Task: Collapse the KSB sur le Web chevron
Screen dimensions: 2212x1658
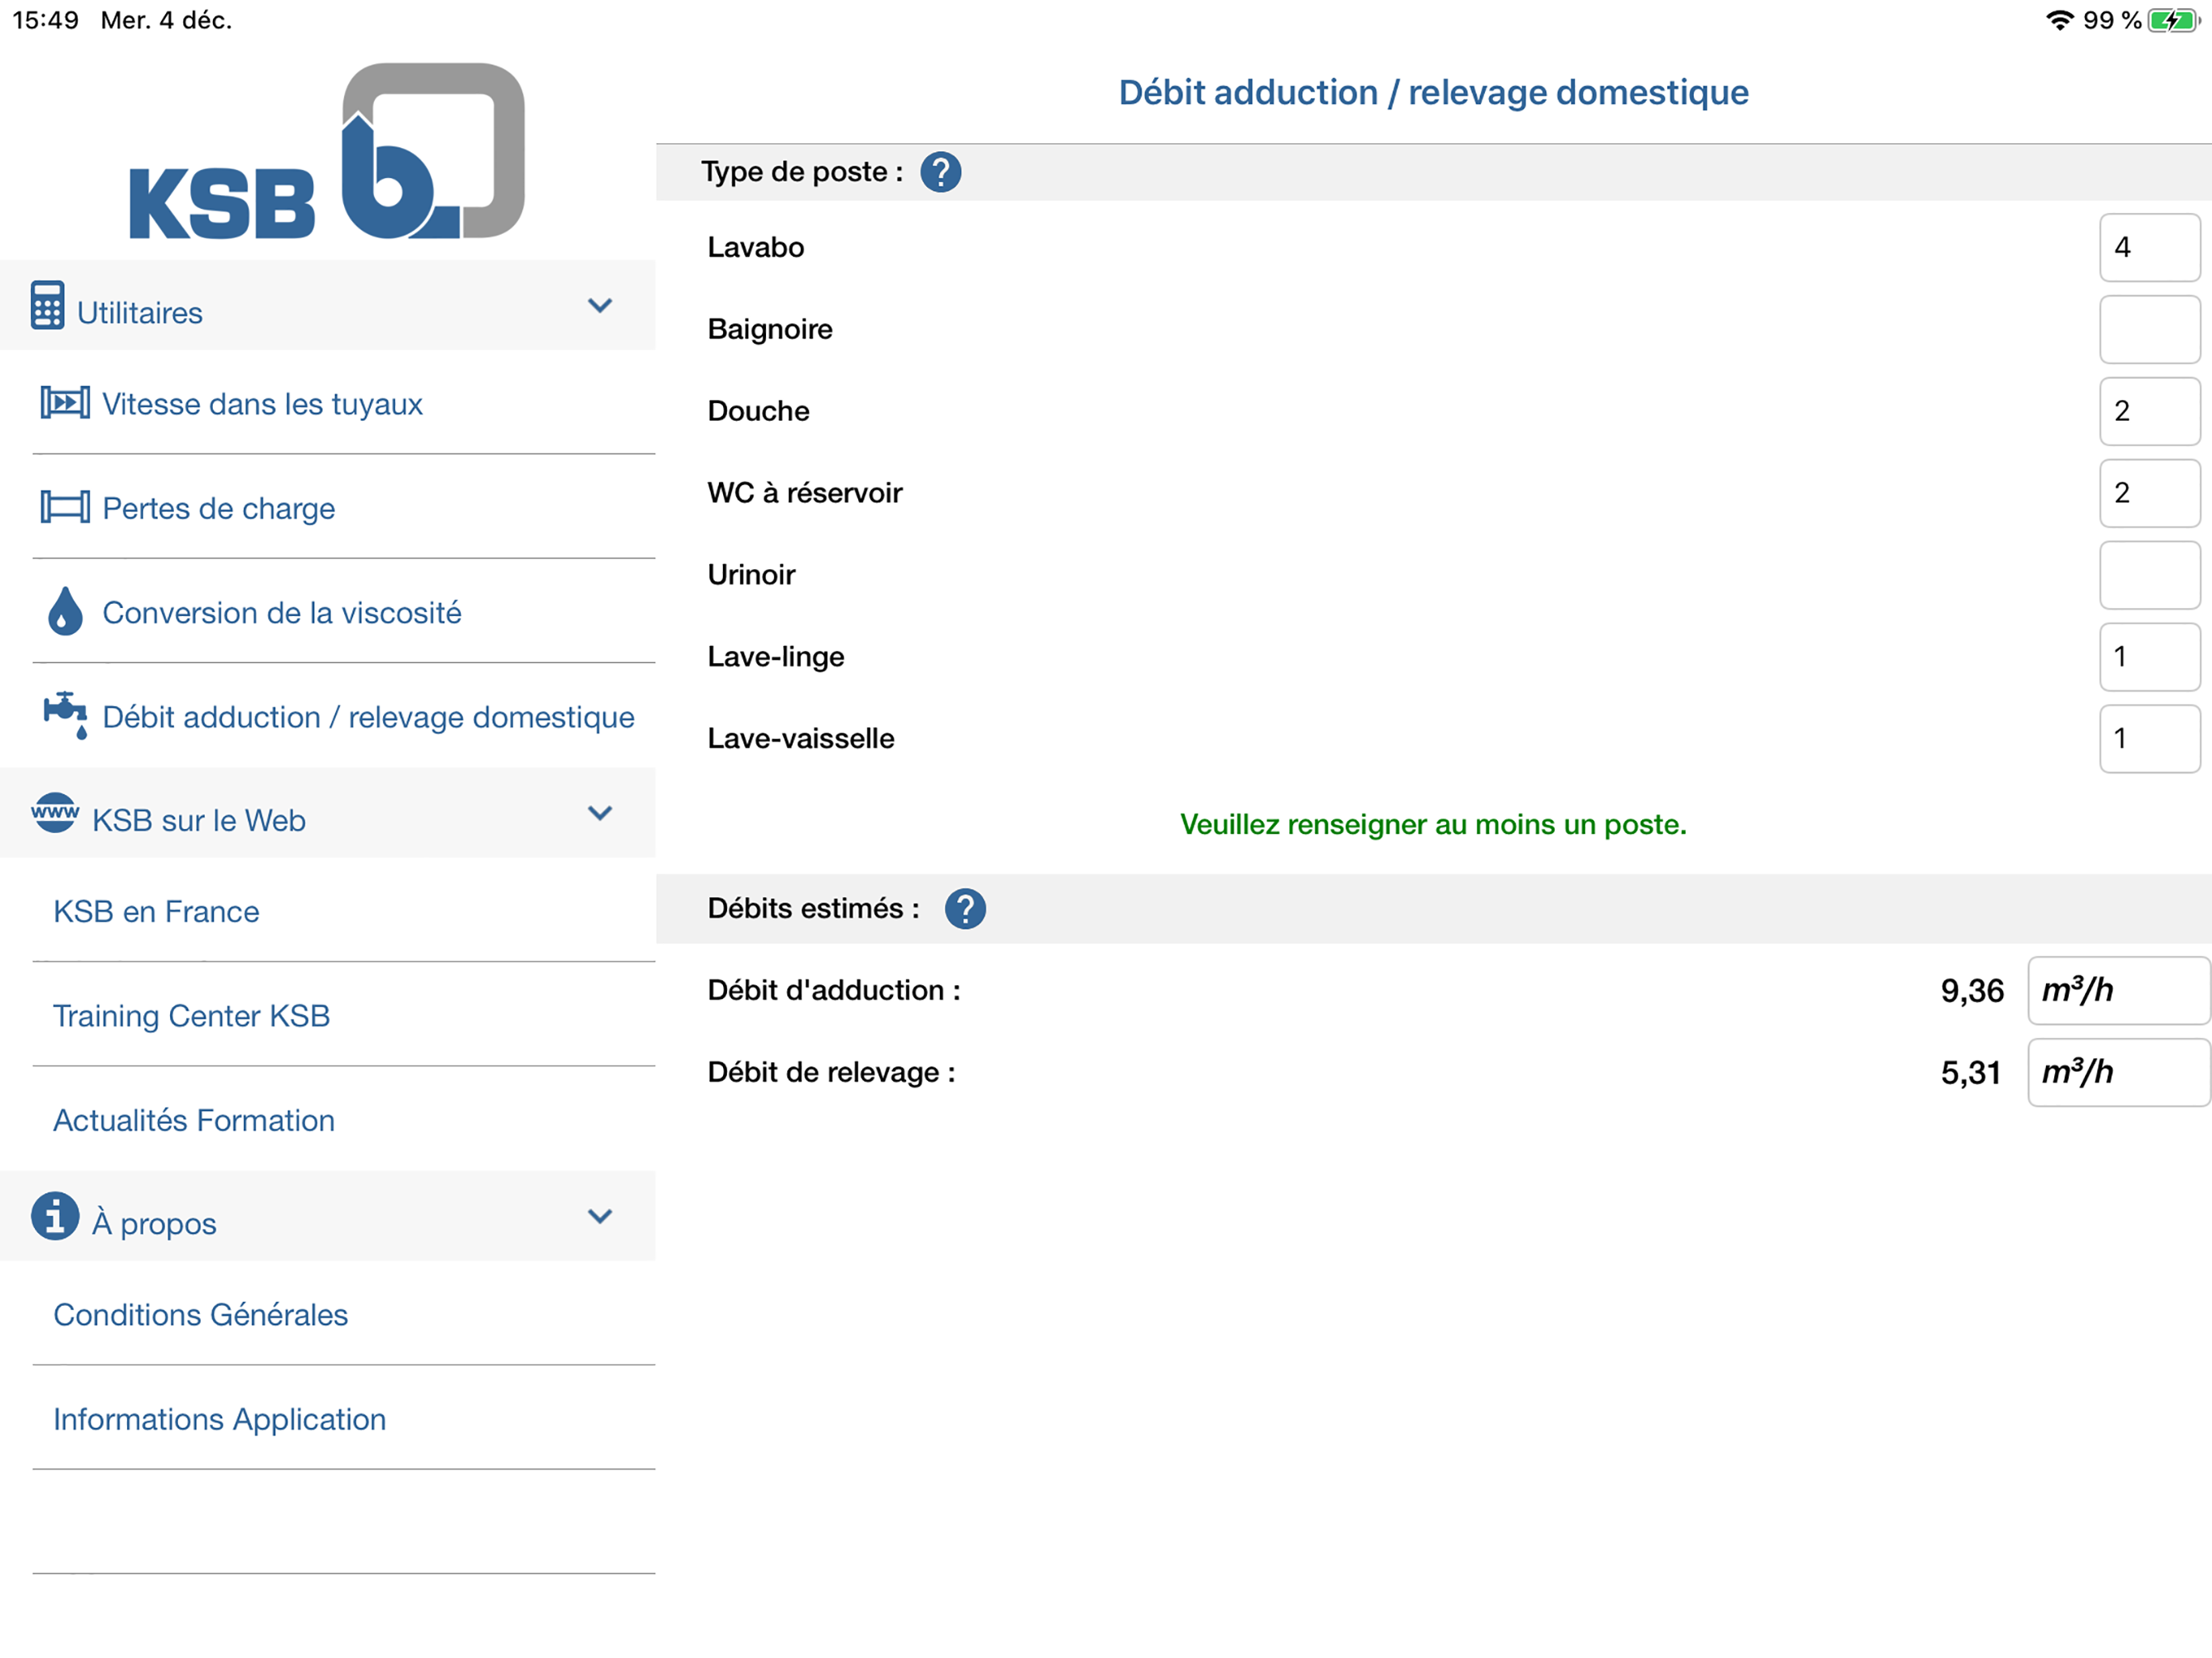Action: click(x=600, y=813)
